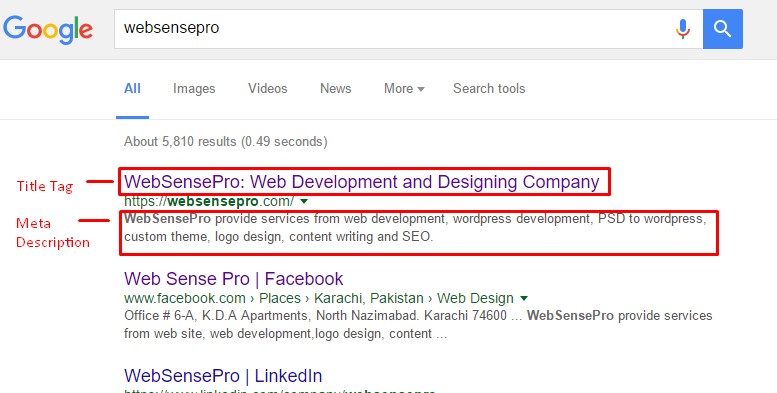
Task: Open the WebSensePro Web Development result link
Action: click(x=362, y=182)
